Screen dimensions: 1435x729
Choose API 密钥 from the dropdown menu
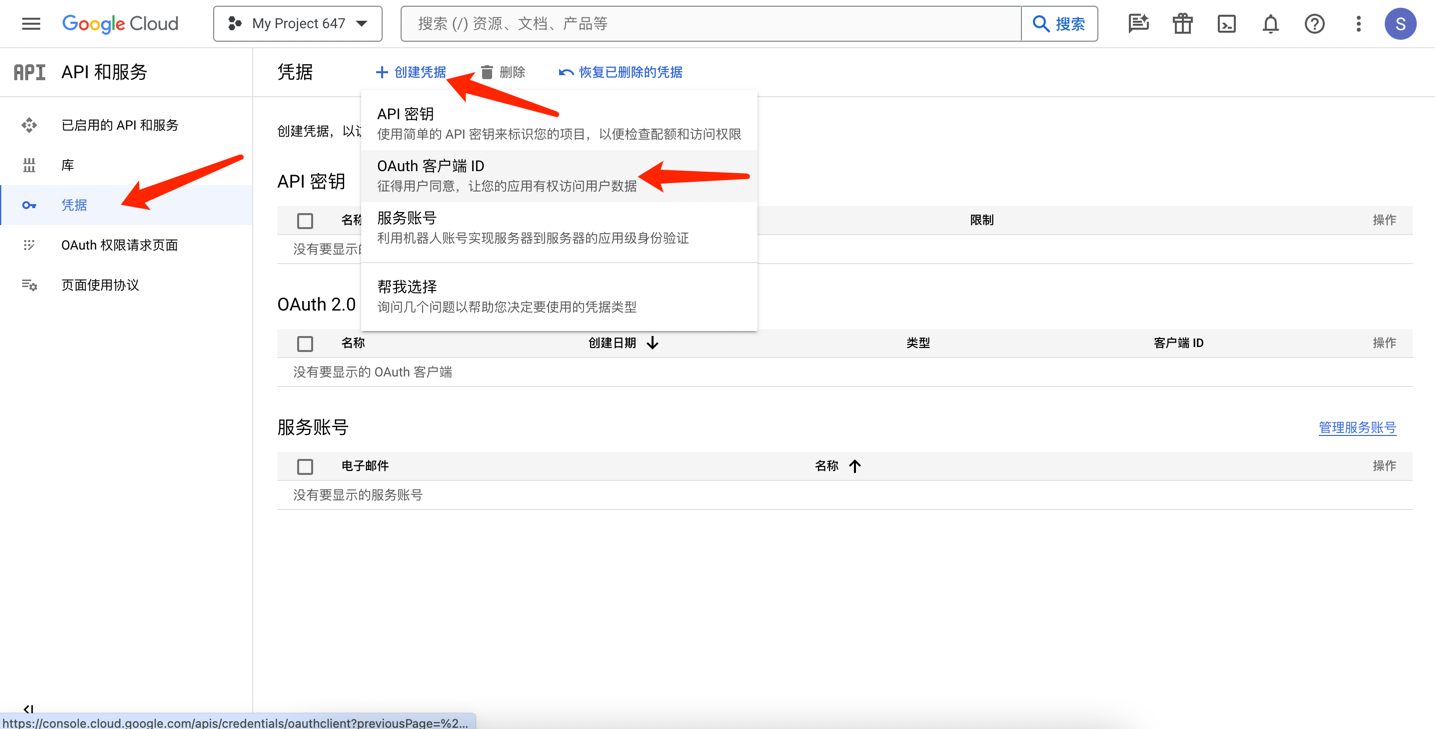[559, 124]
